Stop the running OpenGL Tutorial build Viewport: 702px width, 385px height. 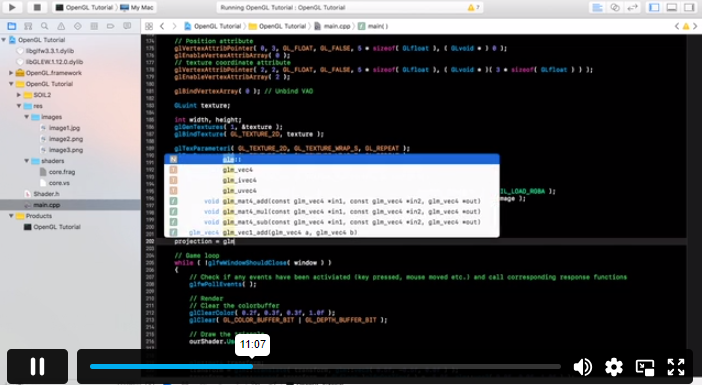[x=37, y=7]
